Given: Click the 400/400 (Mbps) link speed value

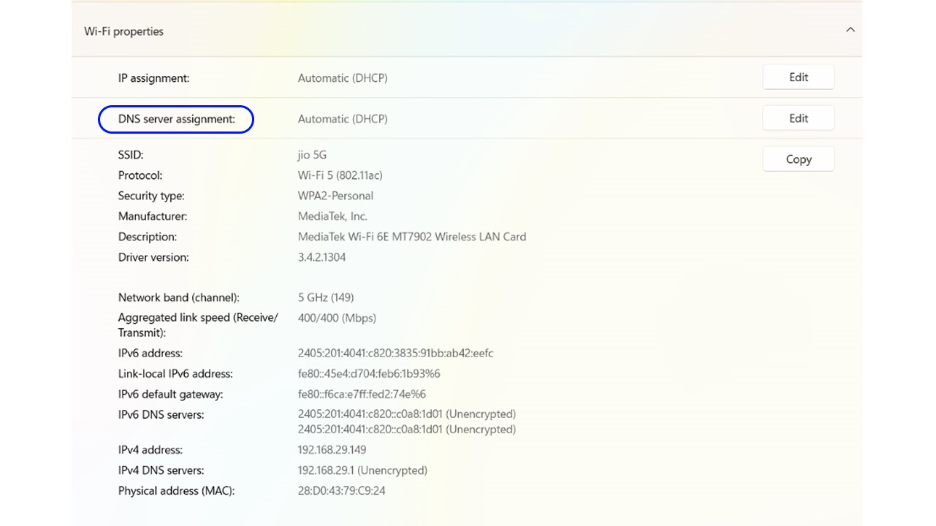Looking at the screenshot, I should pyautogui.click(x=336, y=318).
